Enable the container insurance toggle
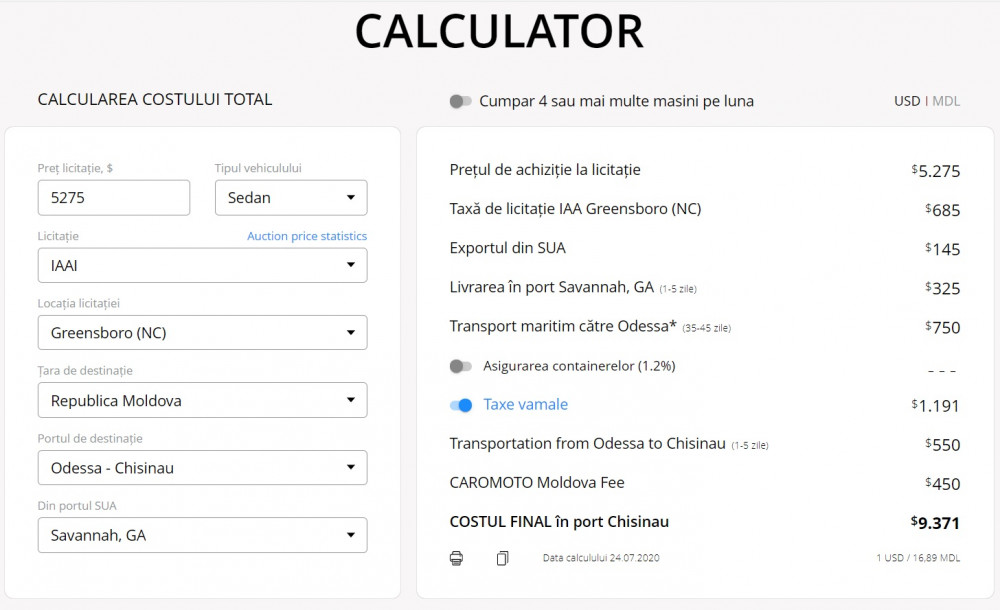 tap(460, 366)
